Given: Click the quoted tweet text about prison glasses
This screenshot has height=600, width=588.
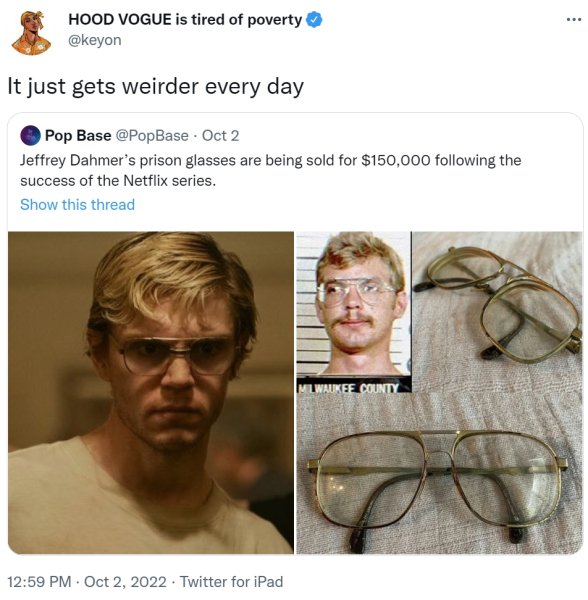Looking at the screenshot, I should pos(270,170).
